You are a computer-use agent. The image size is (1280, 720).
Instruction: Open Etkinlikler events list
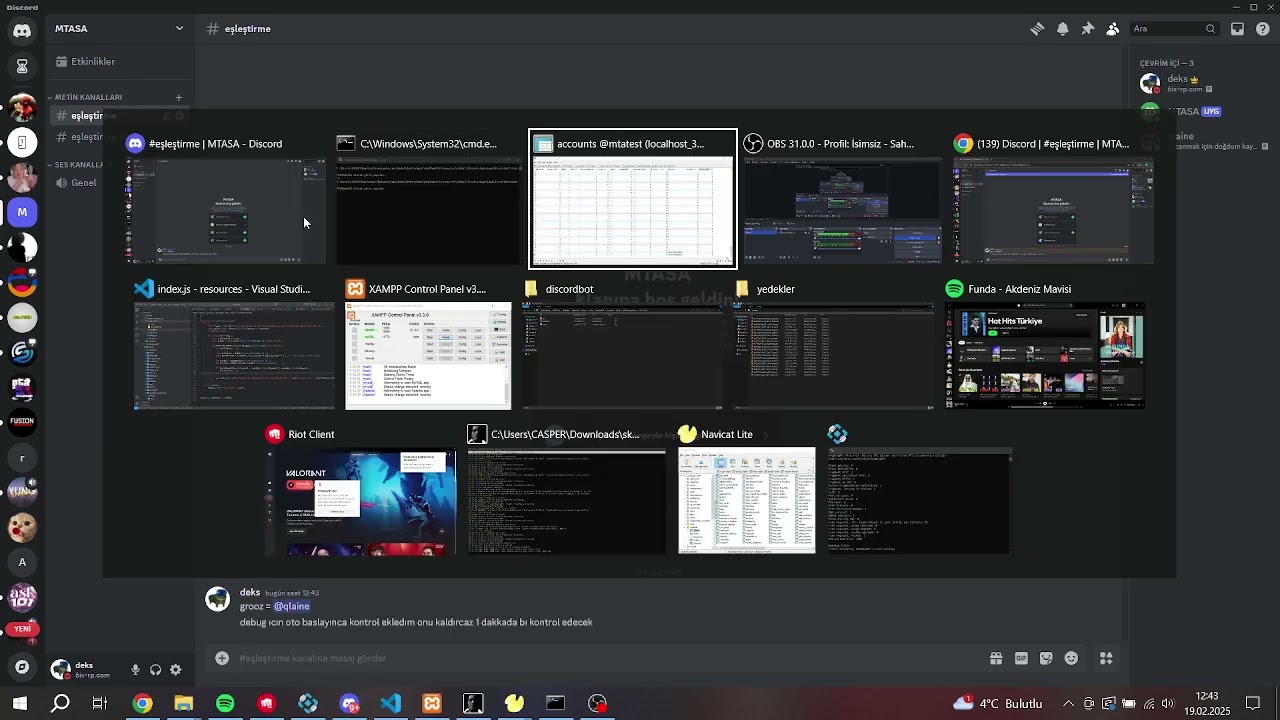pyautogui.click(x=119, y=62)
